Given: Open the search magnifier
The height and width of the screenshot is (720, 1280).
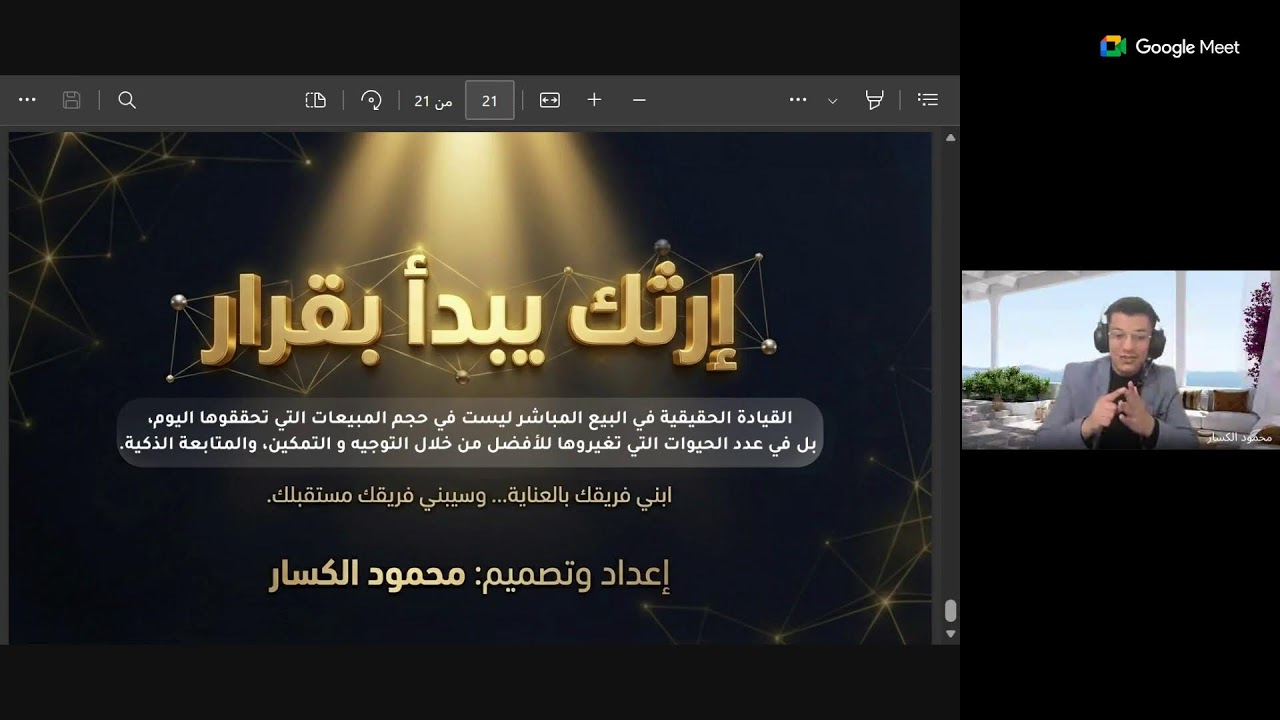Looking at the screenshot, I should (127, 100).
